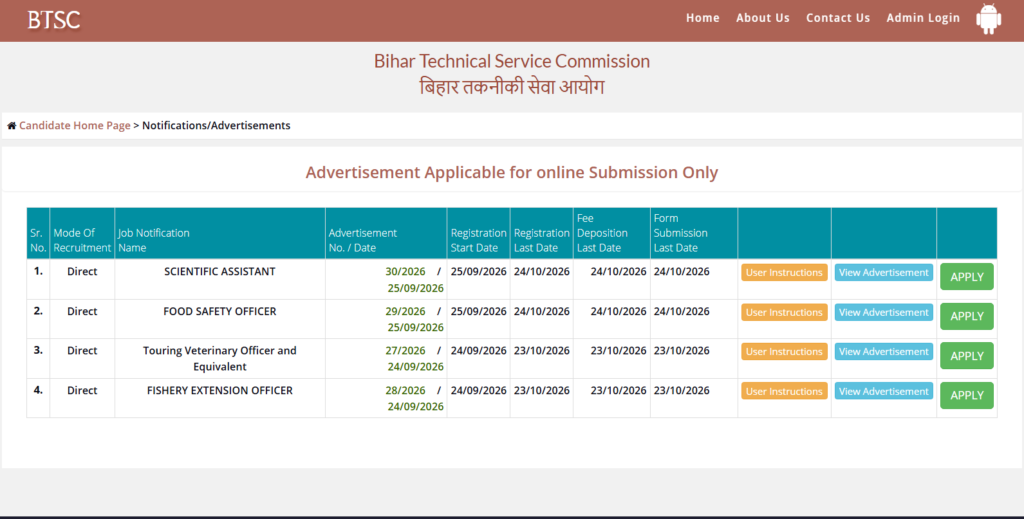The height and width of the screenshot is (519, 1024).
Task: Return to Candidate Home Page link
Action: click(74, 125)
